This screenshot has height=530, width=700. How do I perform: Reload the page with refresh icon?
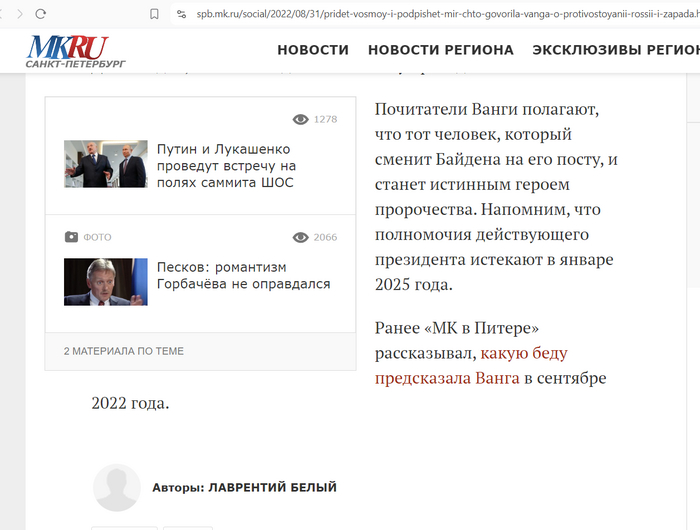(x=41, y=14)
